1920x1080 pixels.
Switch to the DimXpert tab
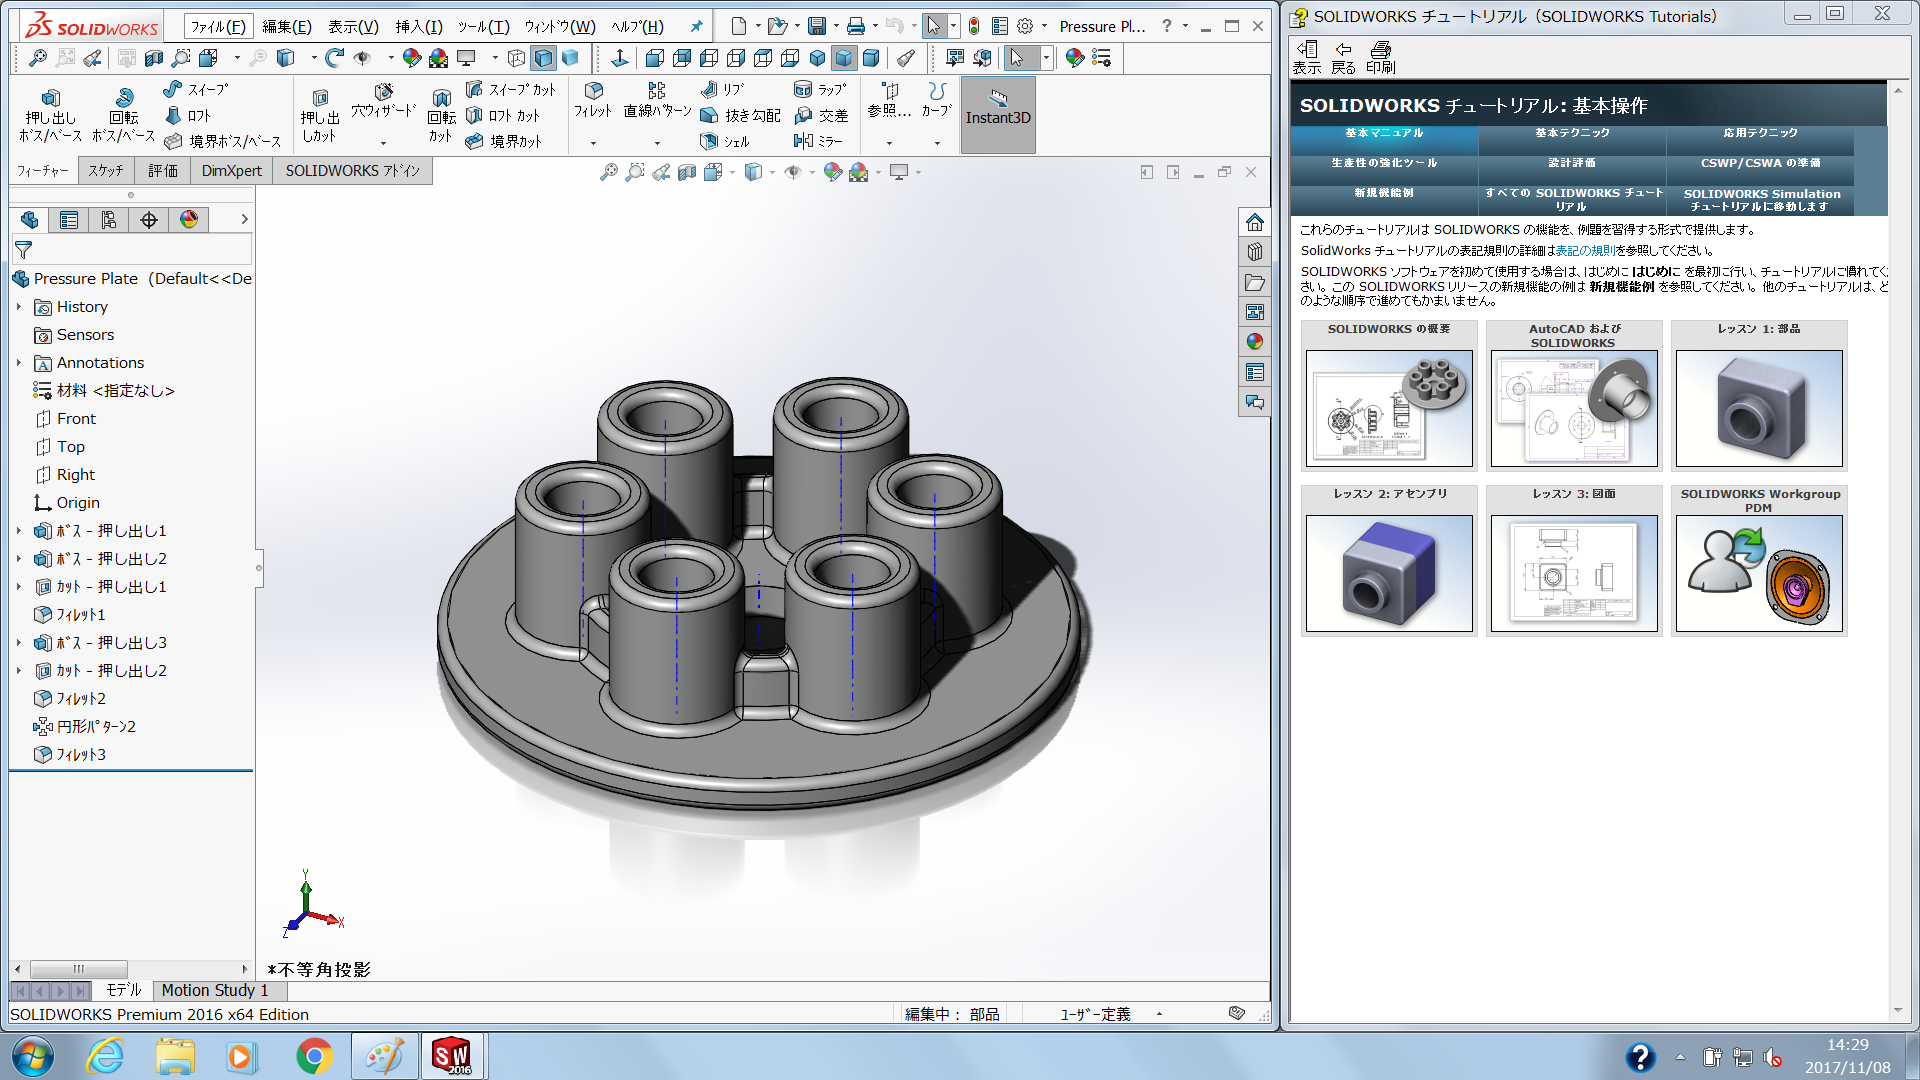pos(232,171)
